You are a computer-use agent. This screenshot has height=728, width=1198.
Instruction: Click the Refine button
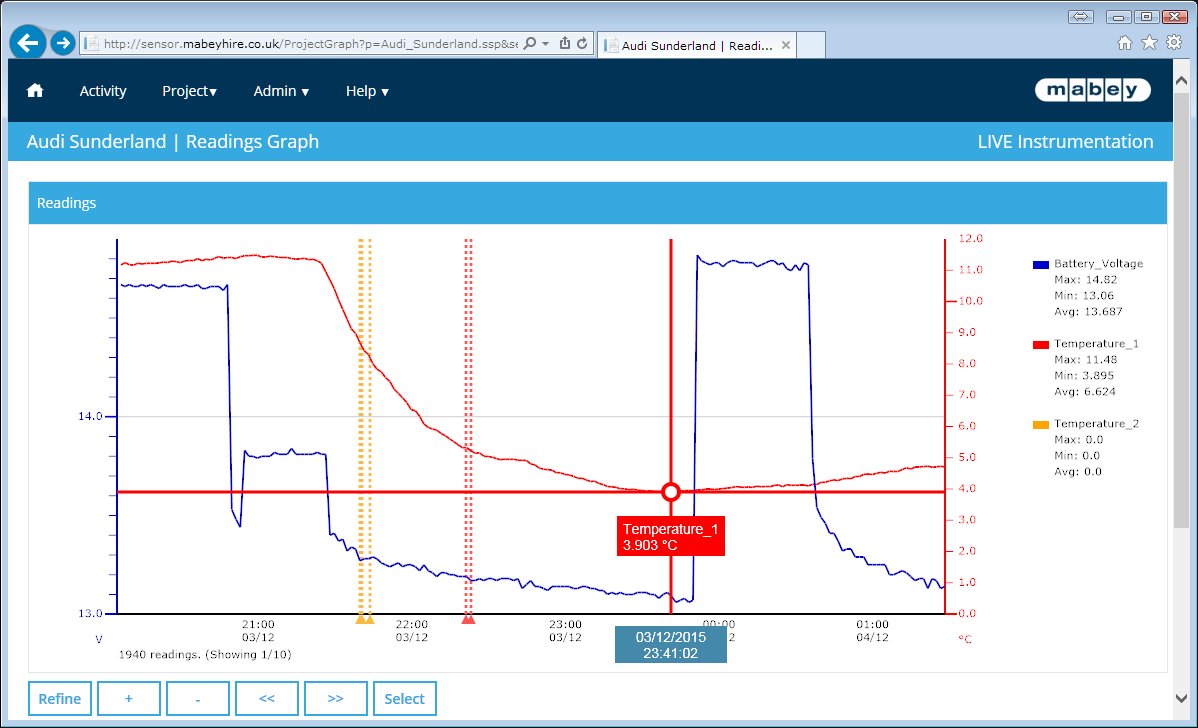[x=60, y=698]
